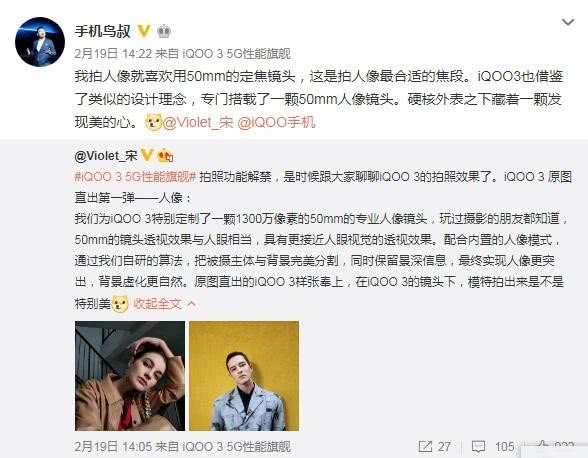588x458 pixels.
Task: Open 手机鸟叔's profile avatar
Action: click(40, 42)
